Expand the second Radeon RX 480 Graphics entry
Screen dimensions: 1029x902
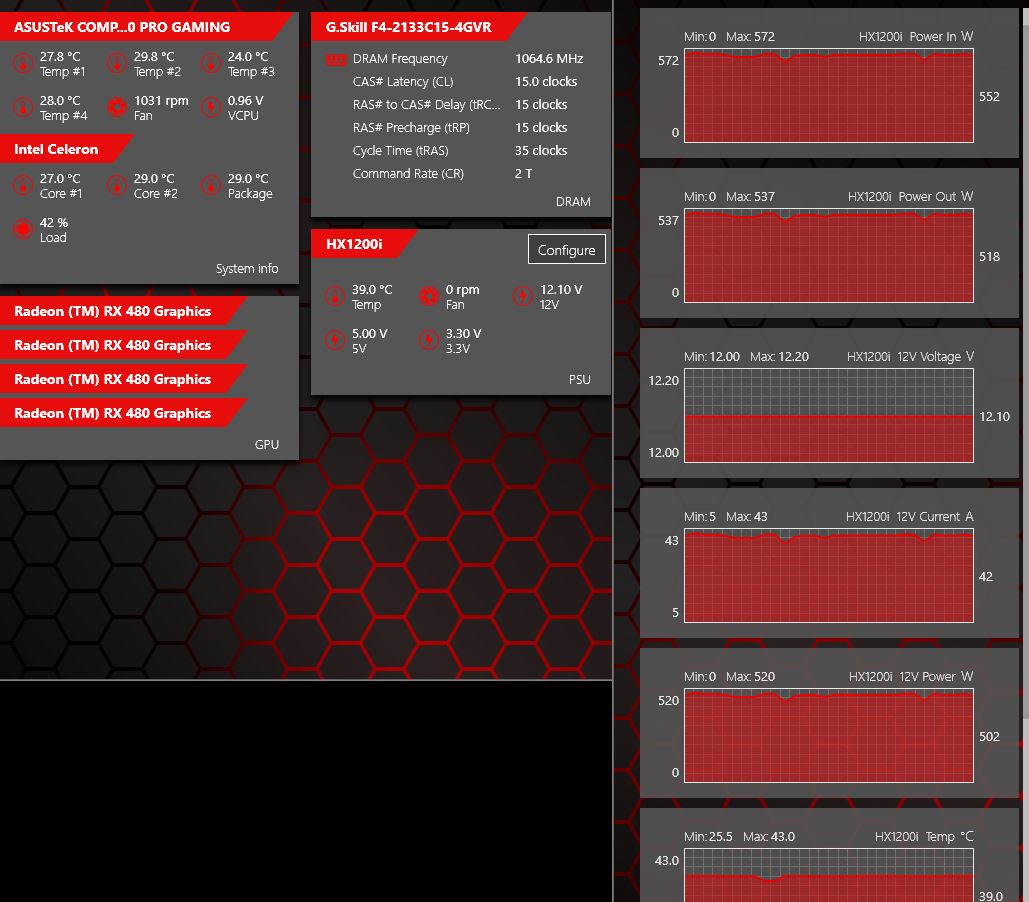tap(123, 345)
